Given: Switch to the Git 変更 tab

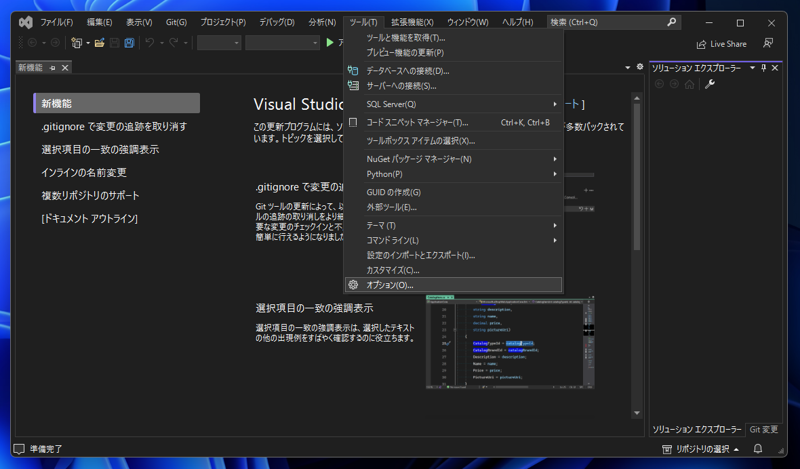Looking at the screenshot, I should pyautogui.click(x=764, y=430).
